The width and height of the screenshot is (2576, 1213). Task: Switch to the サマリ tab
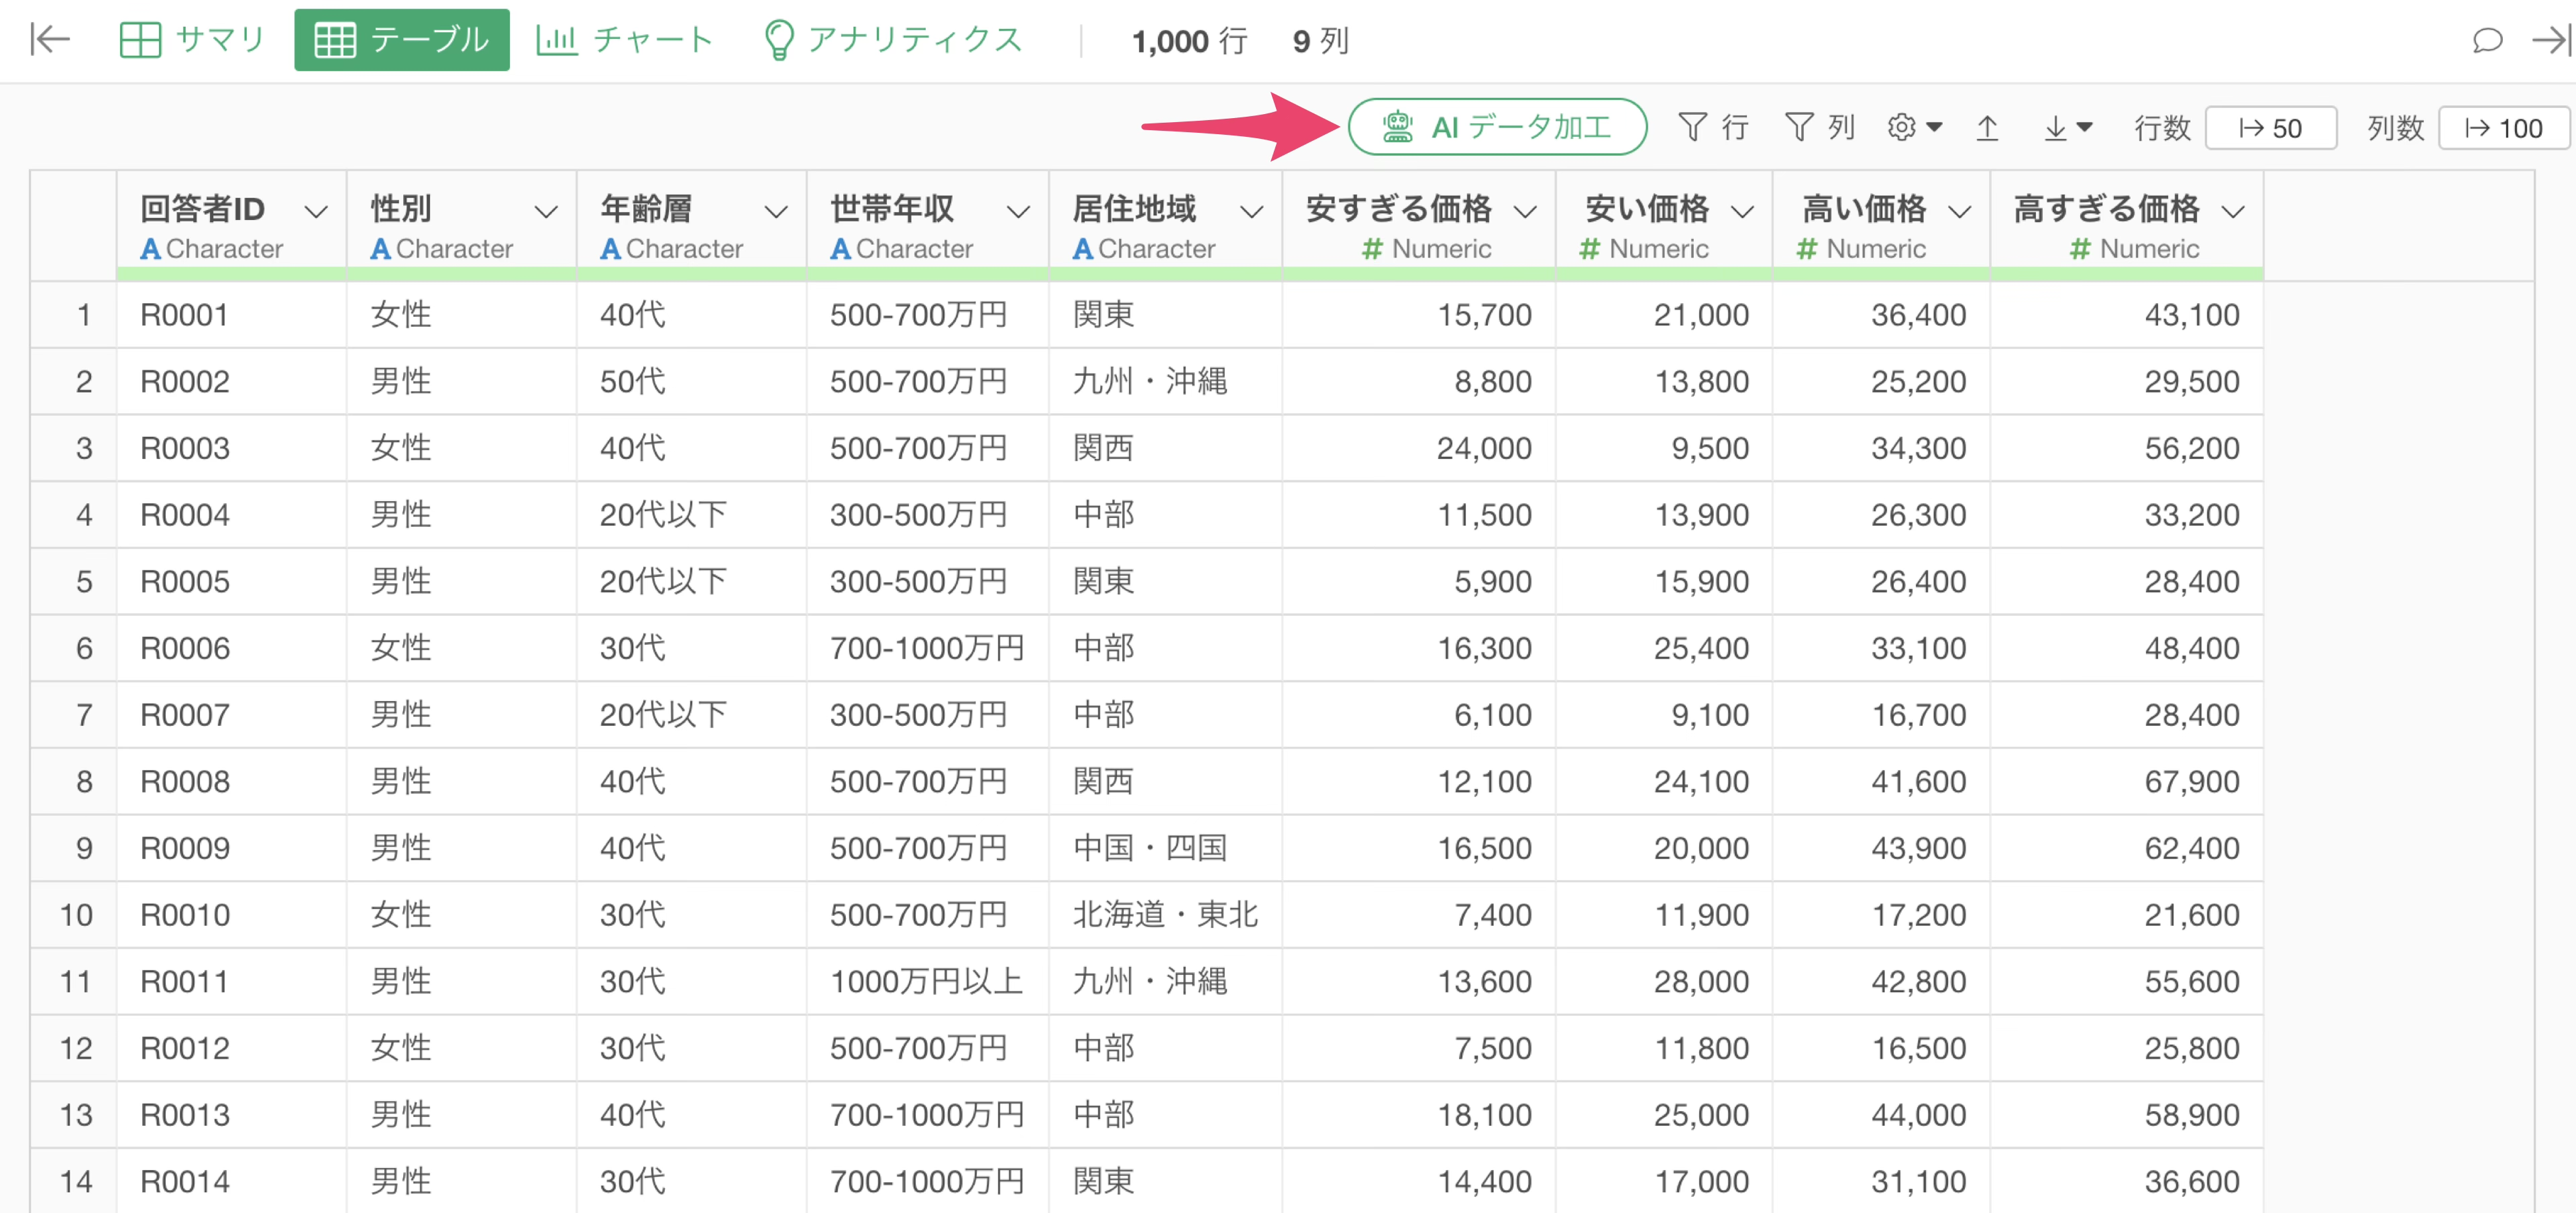pyautogui.click(x=192, y=40)
